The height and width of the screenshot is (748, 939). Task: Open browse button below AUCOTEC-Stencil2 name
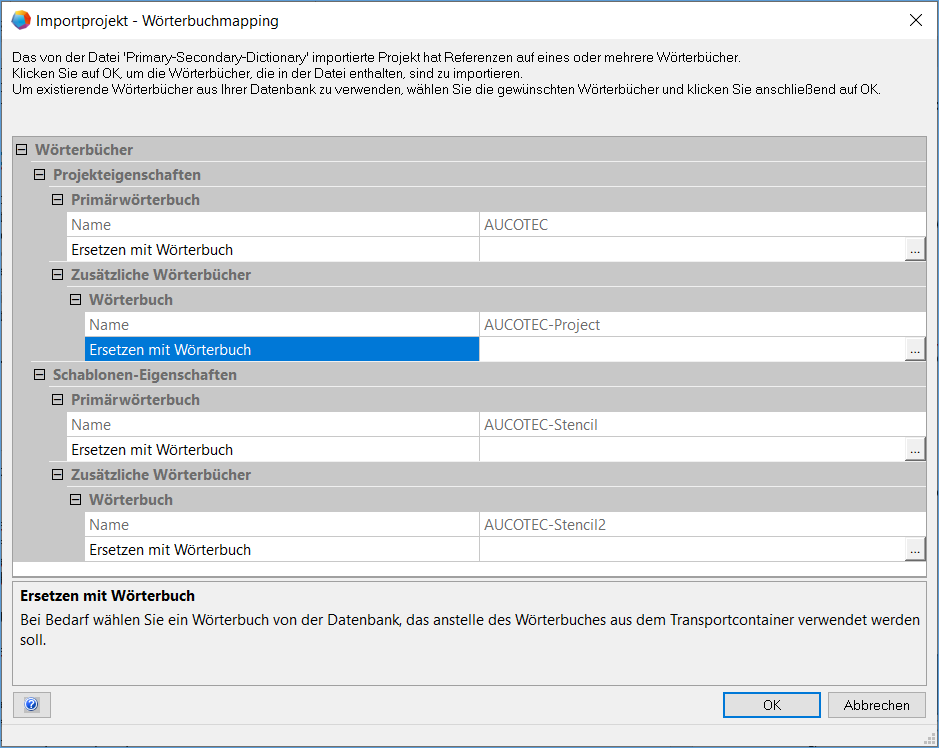[x=914, y=550]
